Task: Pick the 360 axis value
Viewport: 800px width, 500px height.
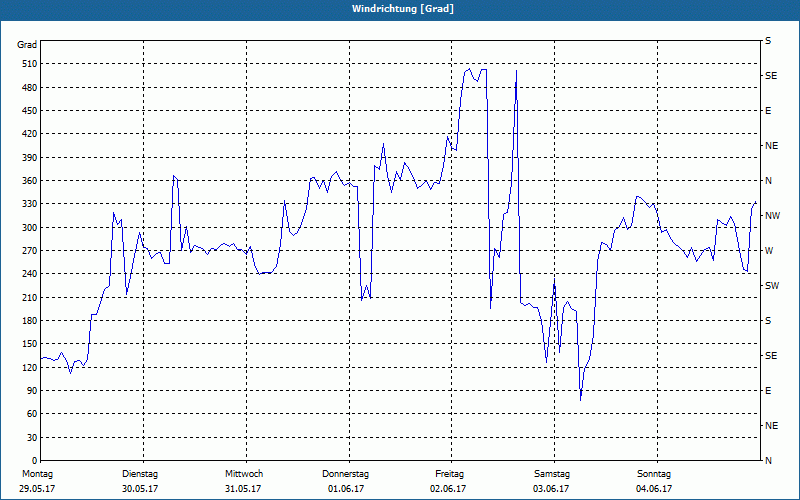Action: coord(30,181)
